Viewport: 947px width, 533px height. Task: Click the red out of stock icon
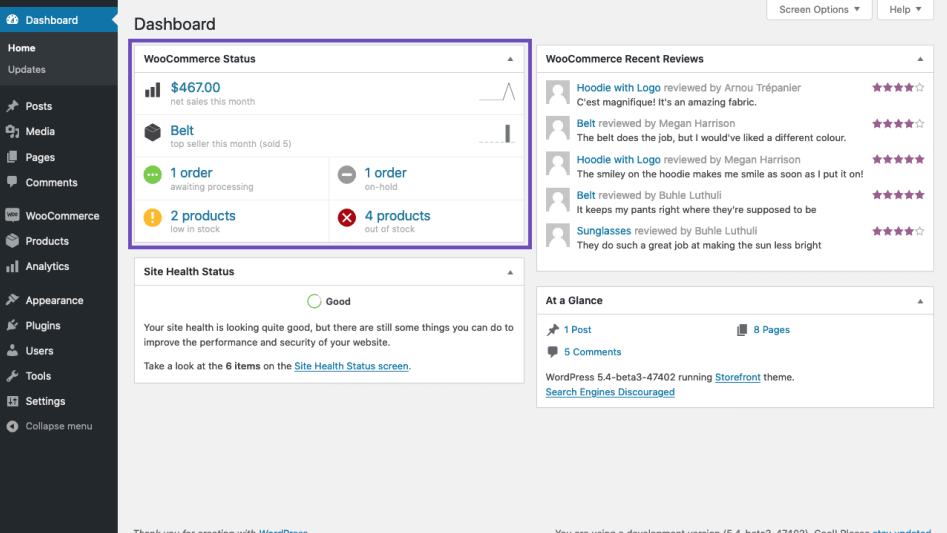click(347, 217)
